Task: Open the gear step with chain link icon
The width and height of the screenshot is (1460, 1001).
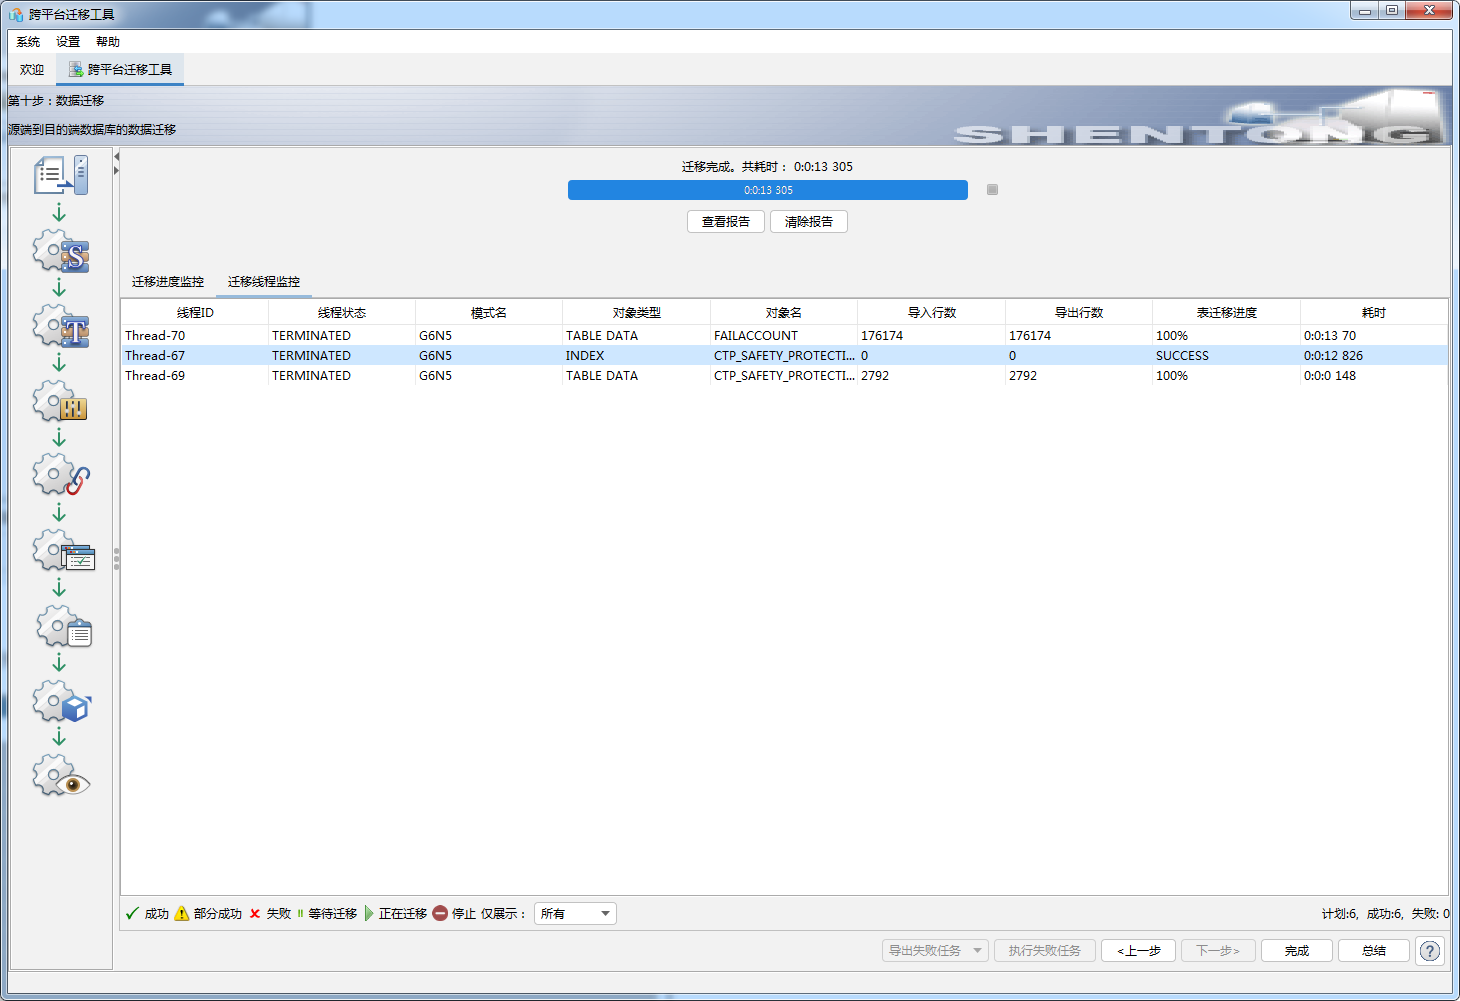Action: click(61, 476)
